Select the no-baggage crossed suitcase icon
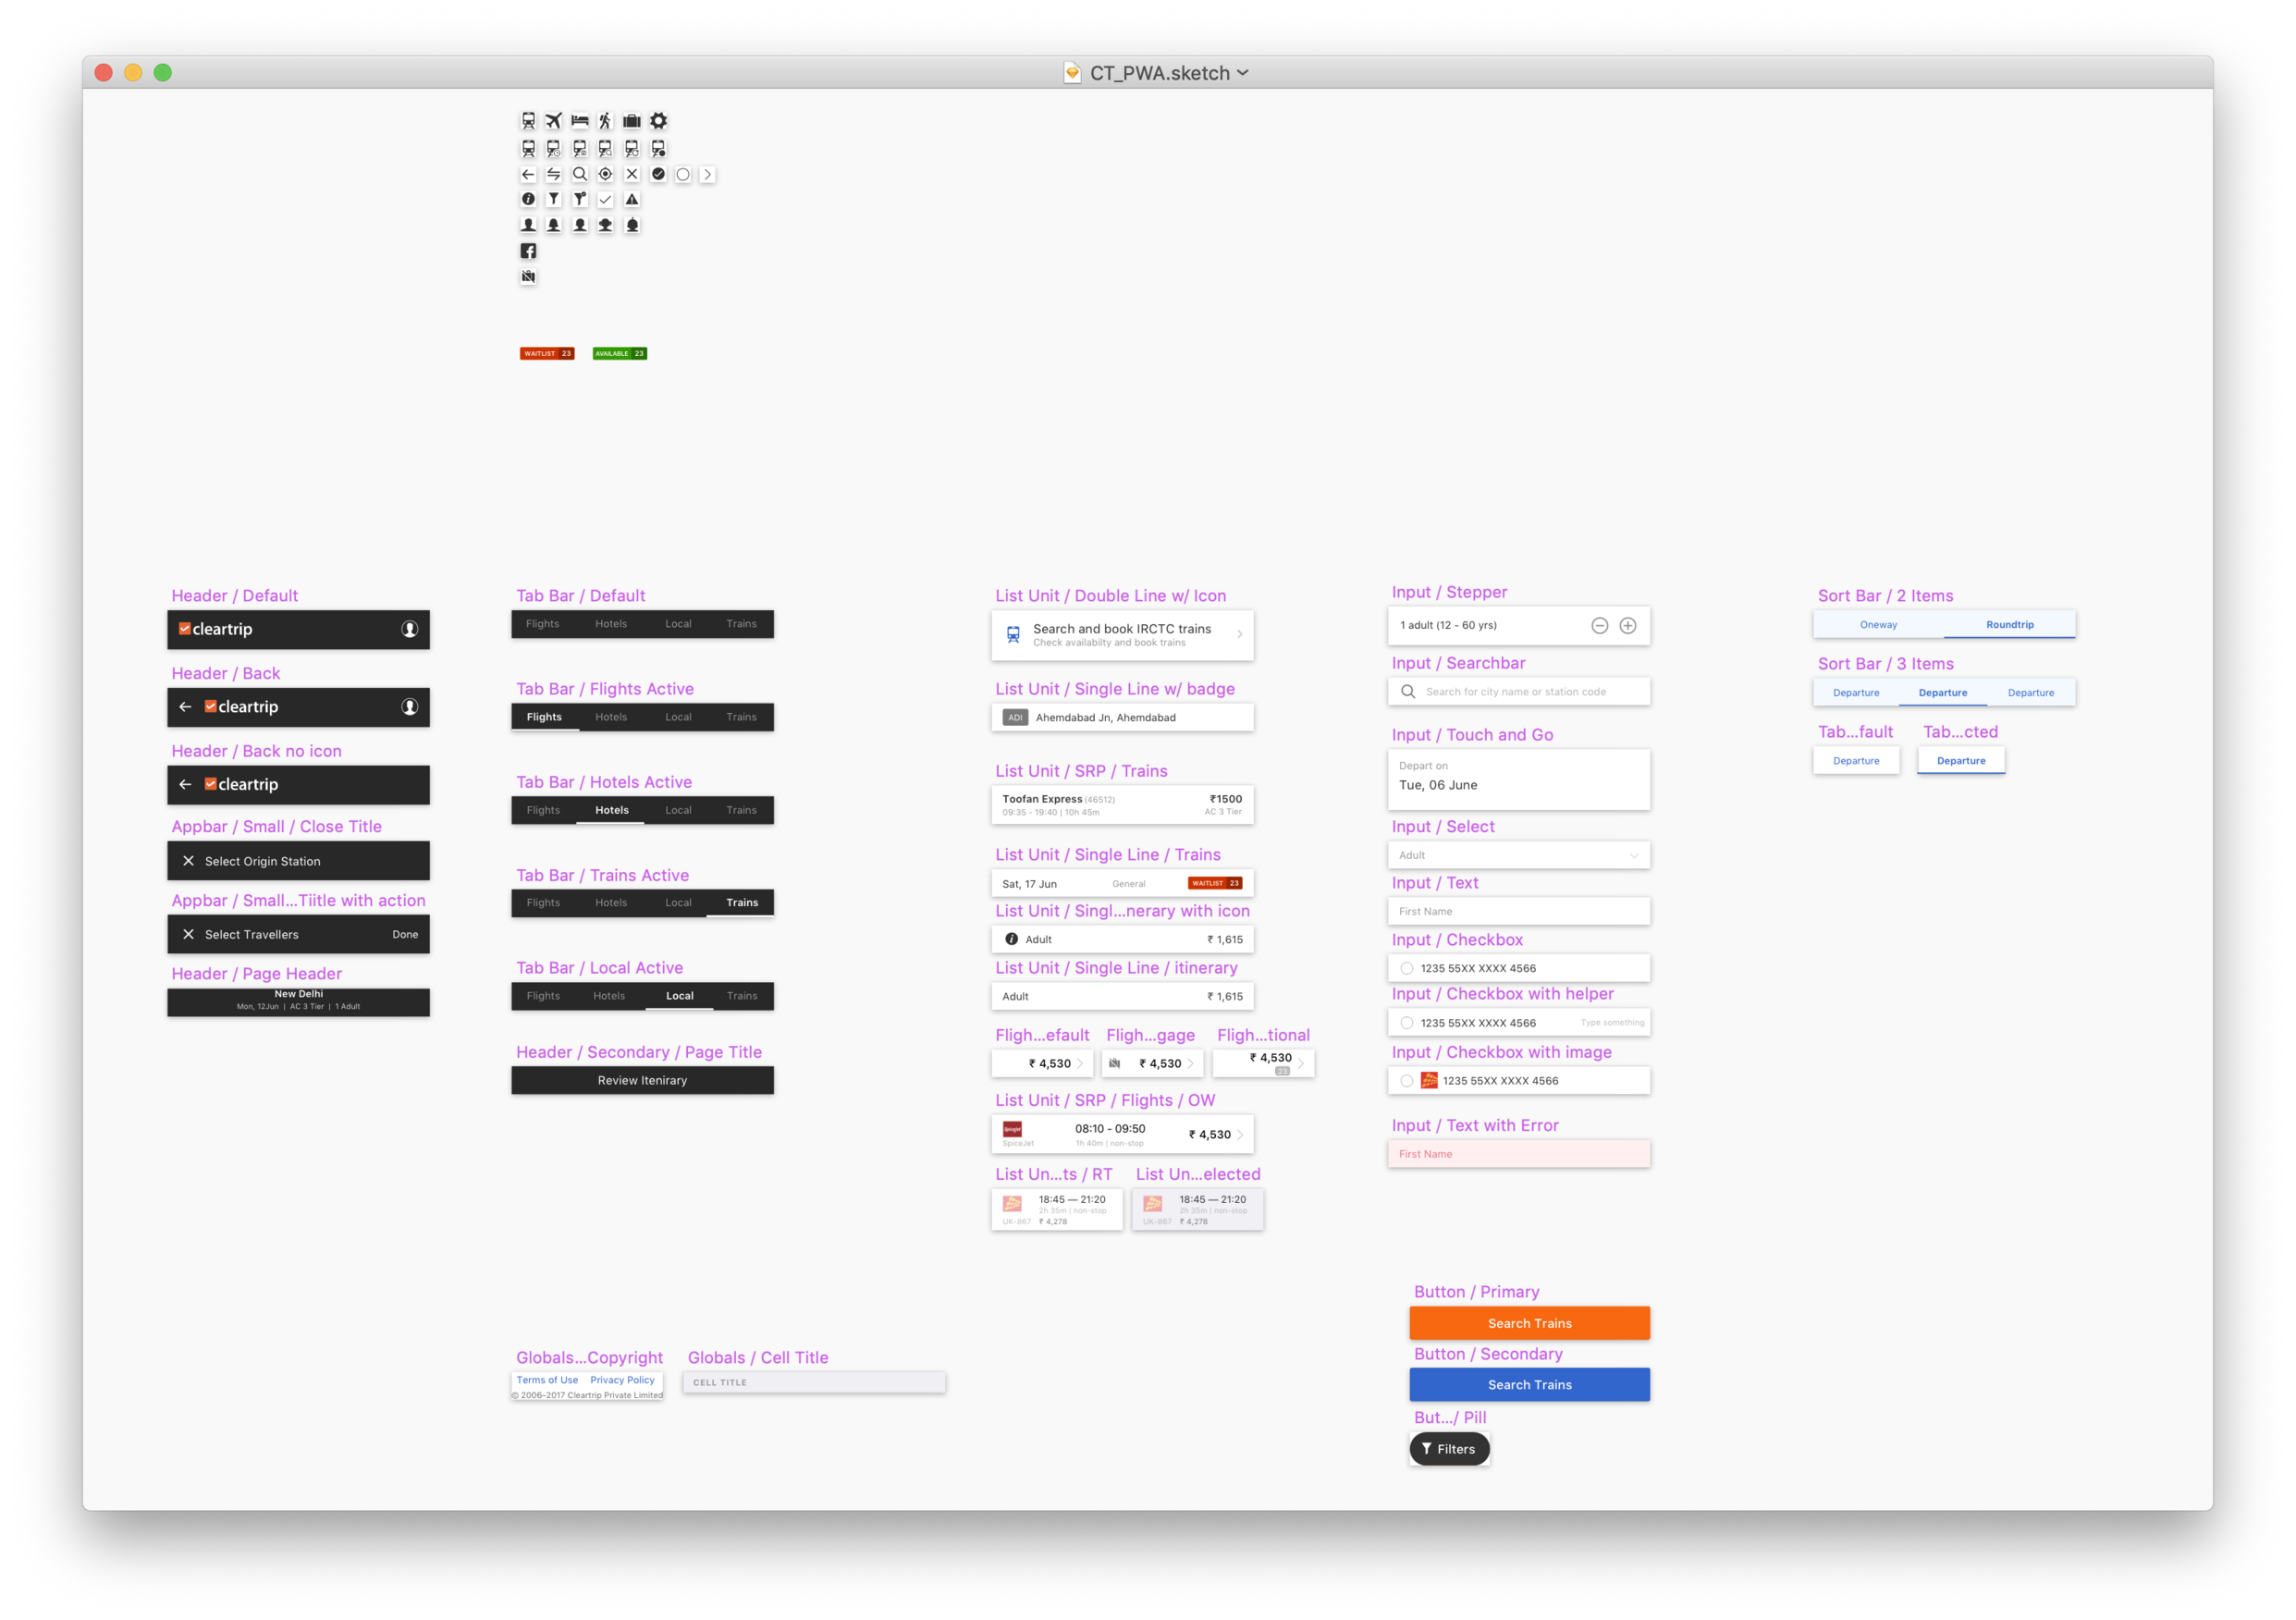2296x1620 pixels. [x=528, y=277]
